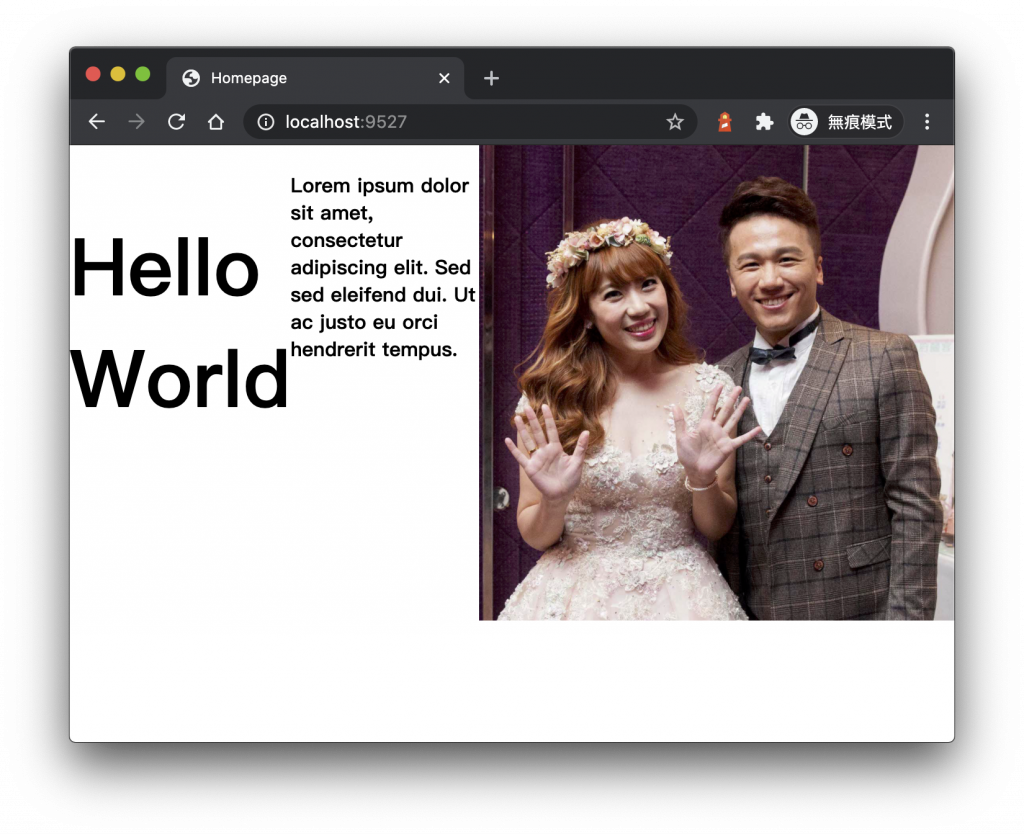Minimize window with the yellow button
Viewport: 1024px width, 834px height.
point(118,74)
